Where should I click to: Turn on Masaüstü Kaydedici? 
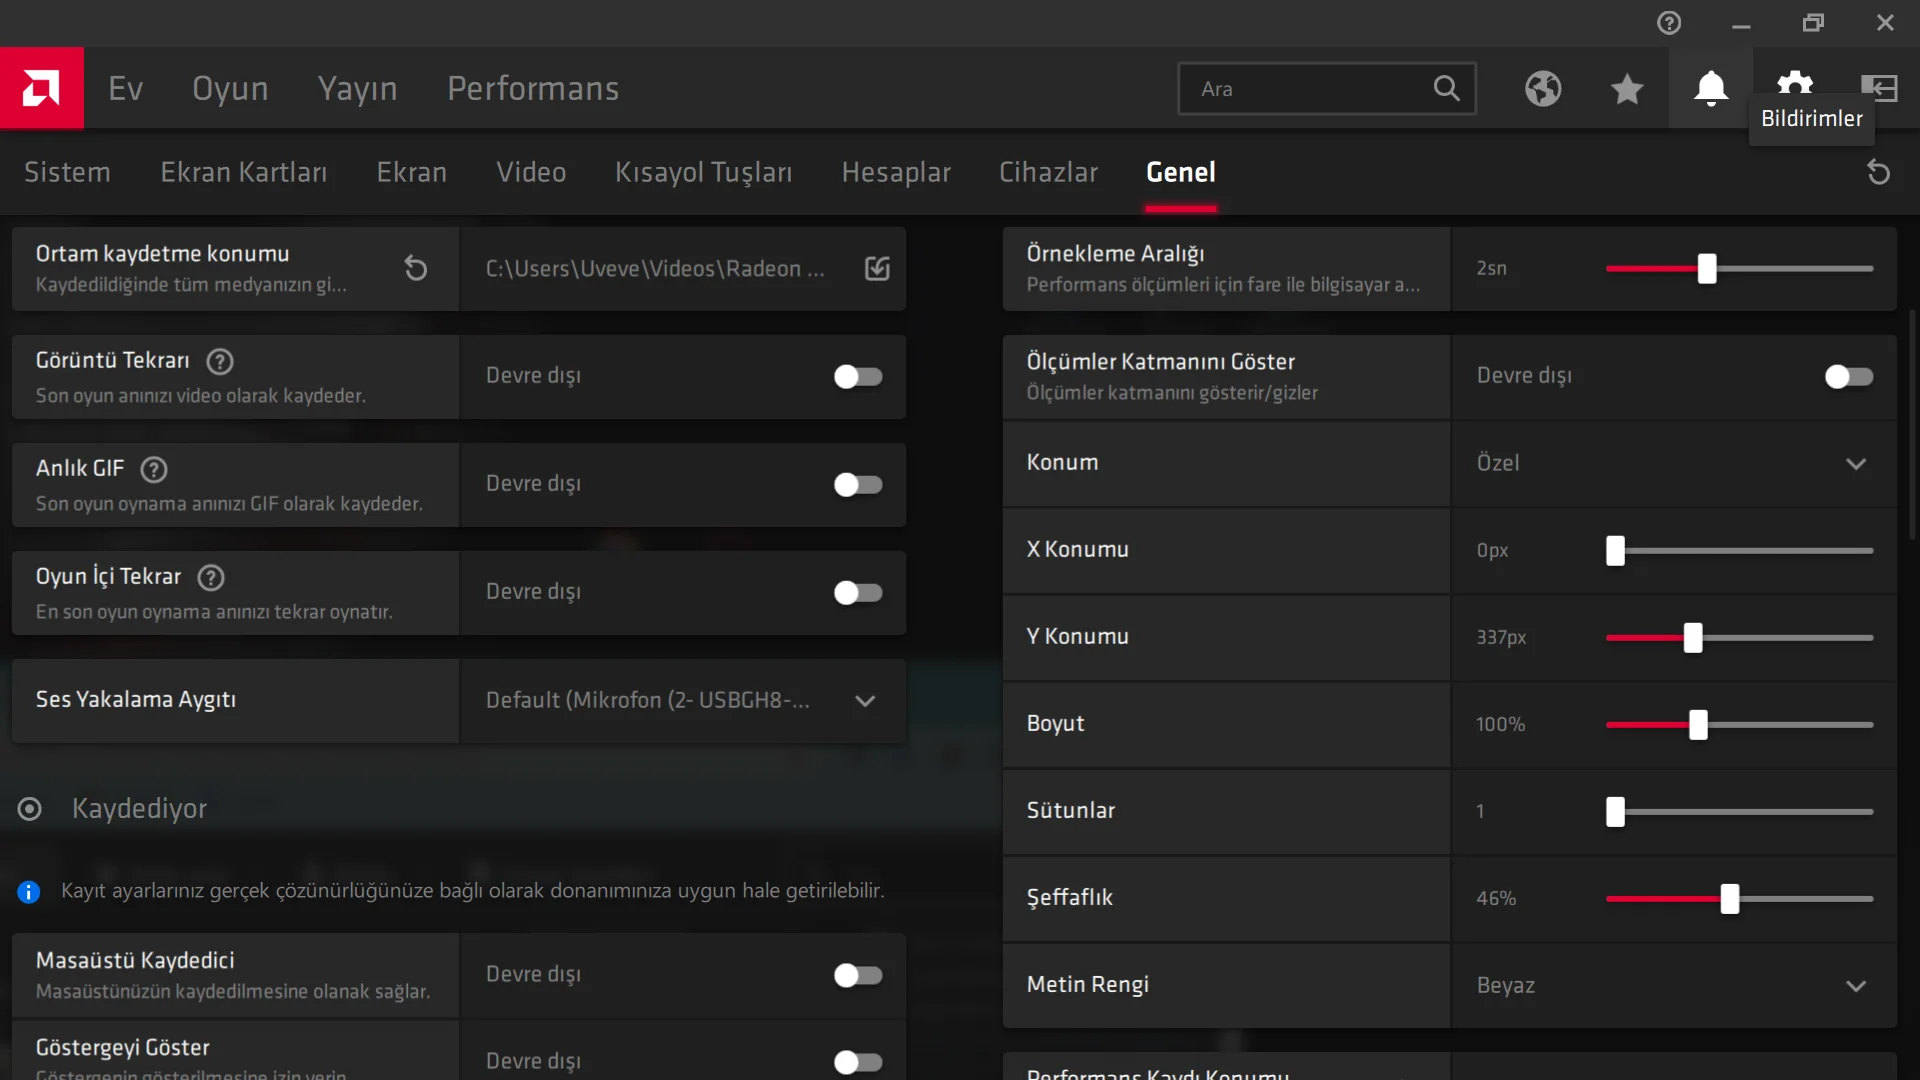click(858, 975)
